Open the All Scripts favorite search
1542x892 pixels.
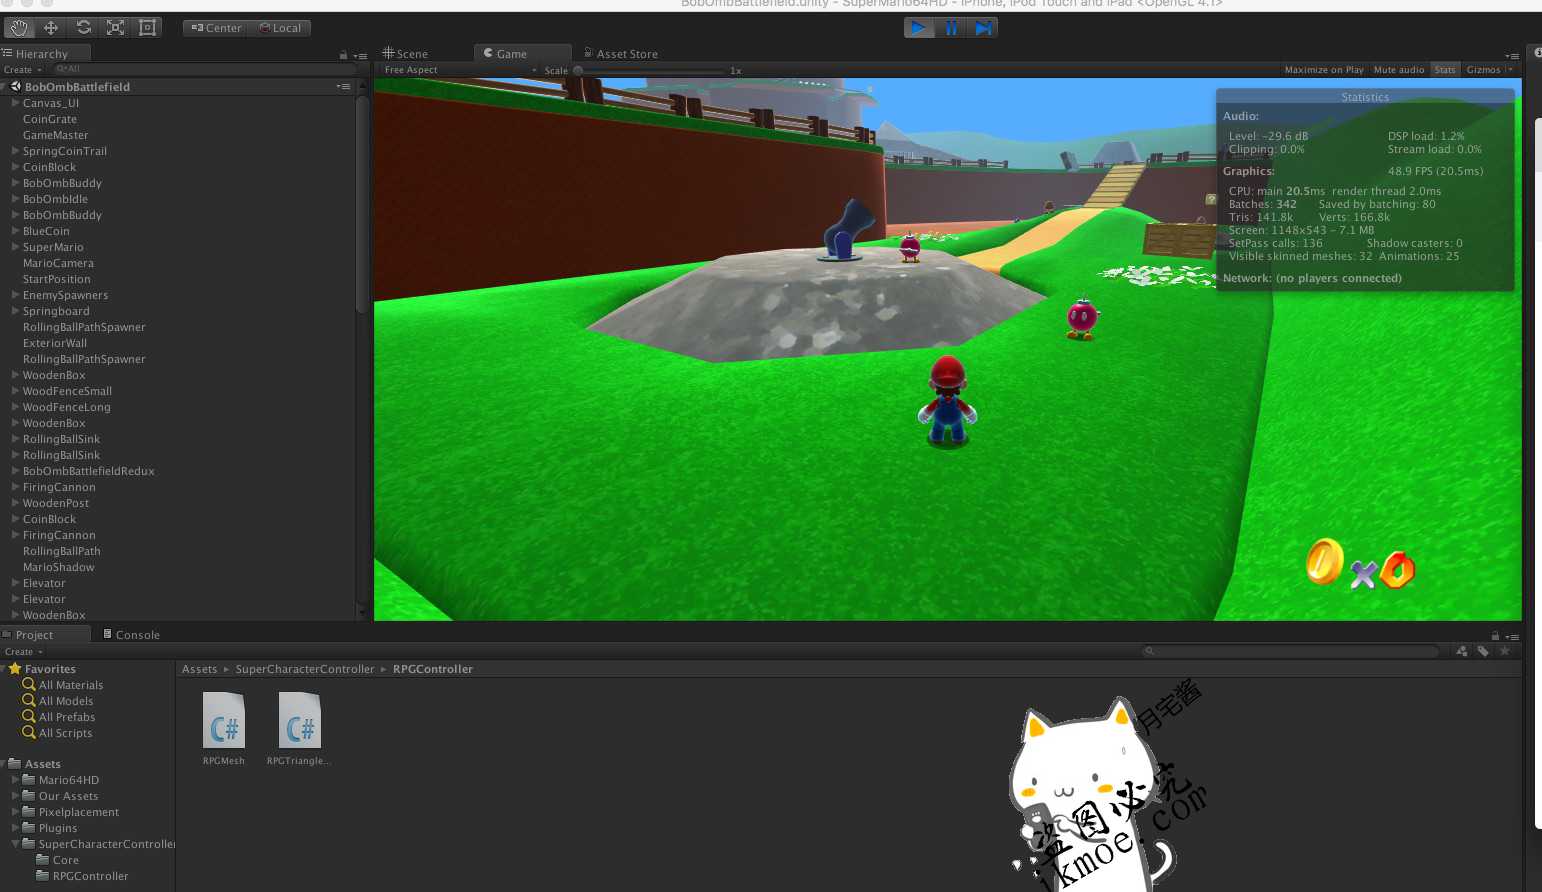(57, 733)
